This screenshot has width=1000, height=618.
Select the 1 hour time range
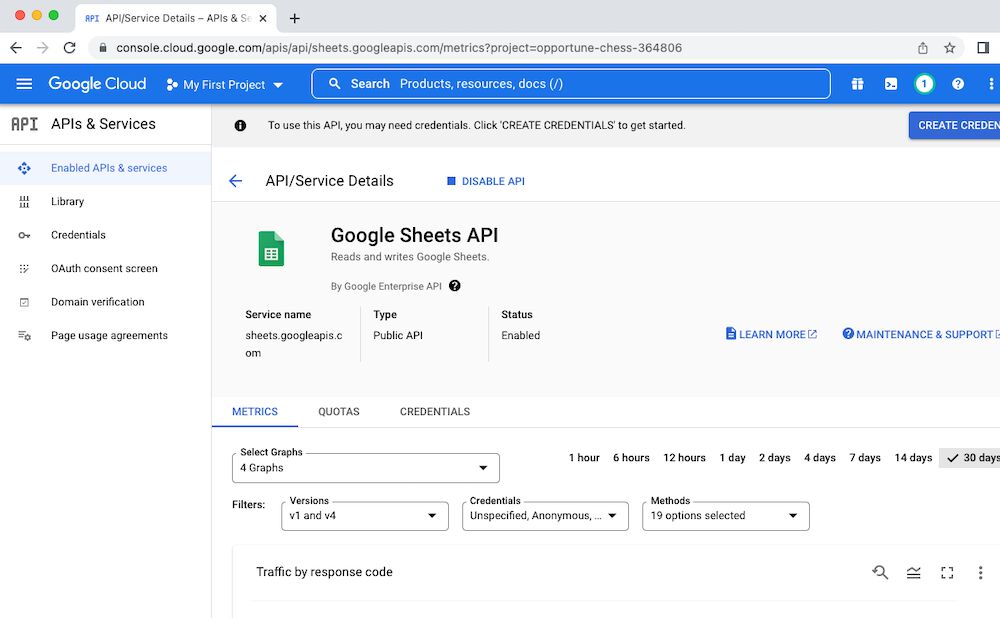584,457
